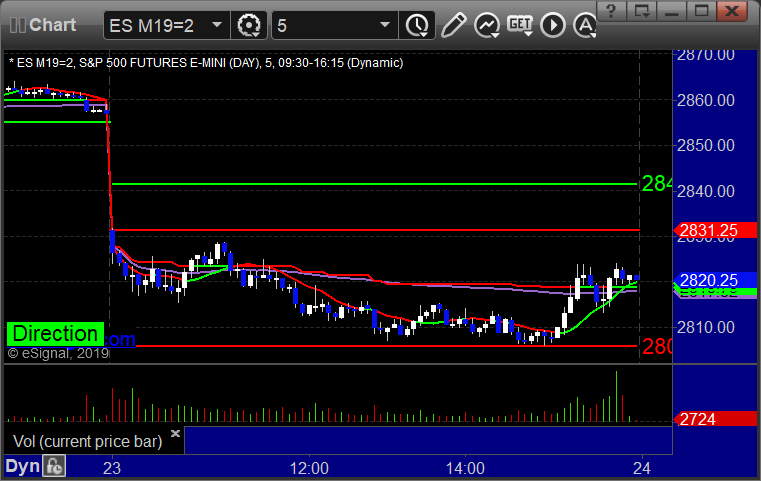Expand the ES M19=2 symbol dropdown
761x481 pixels.
coord(217,25)
